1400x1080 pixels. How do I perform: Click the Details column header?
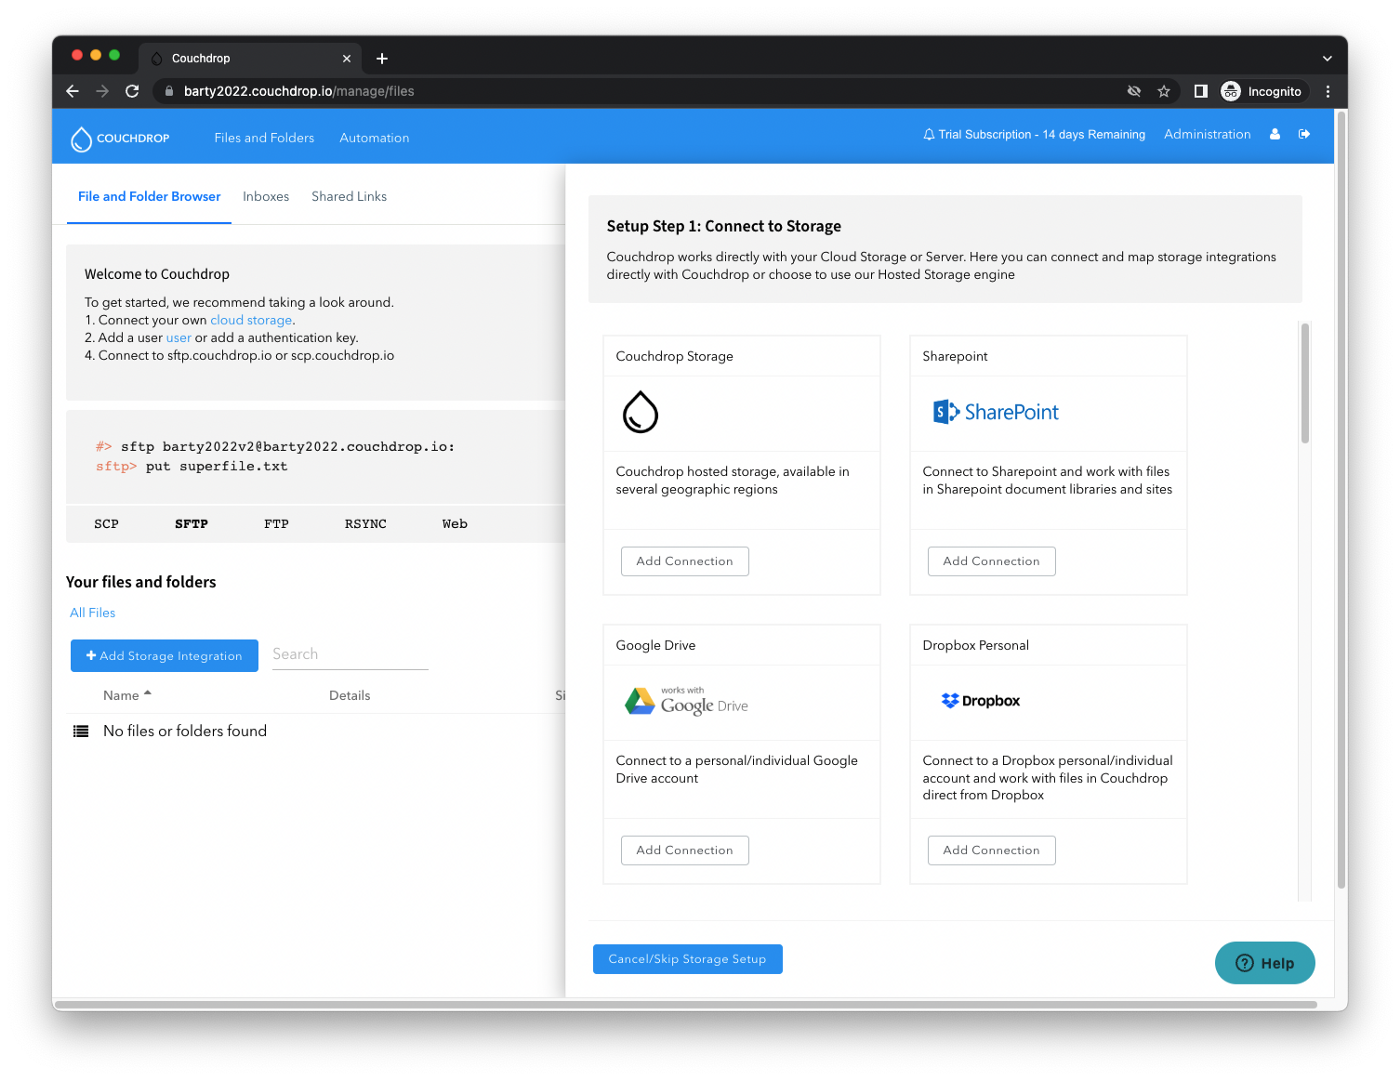click(350, 696)
